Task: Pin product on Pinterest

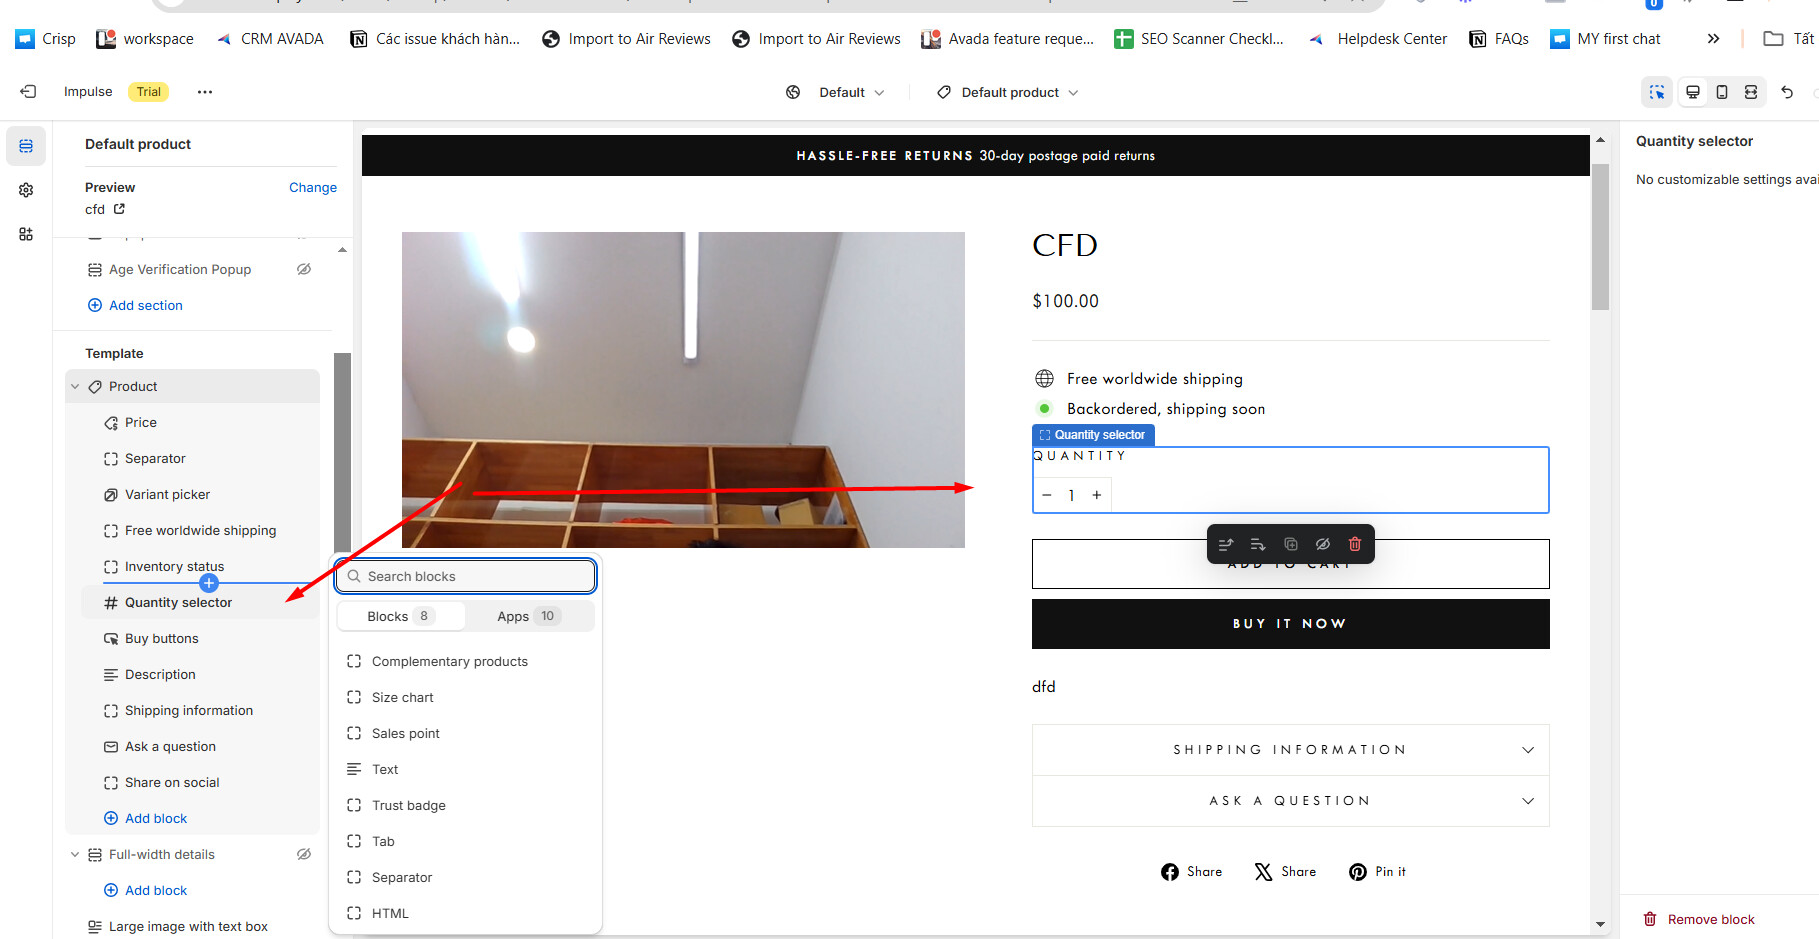Action: coord(1377,872)
